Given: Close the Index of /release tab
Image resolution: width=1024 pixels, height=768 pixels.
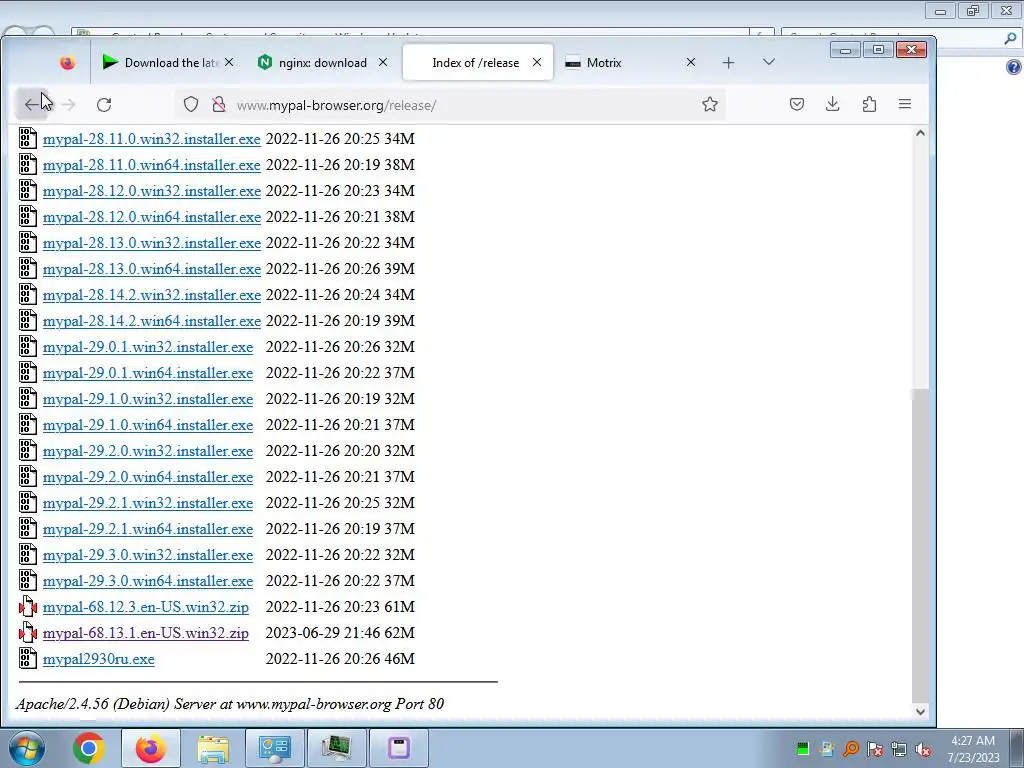Looking at the screenshot, I should tap(537, 63).
